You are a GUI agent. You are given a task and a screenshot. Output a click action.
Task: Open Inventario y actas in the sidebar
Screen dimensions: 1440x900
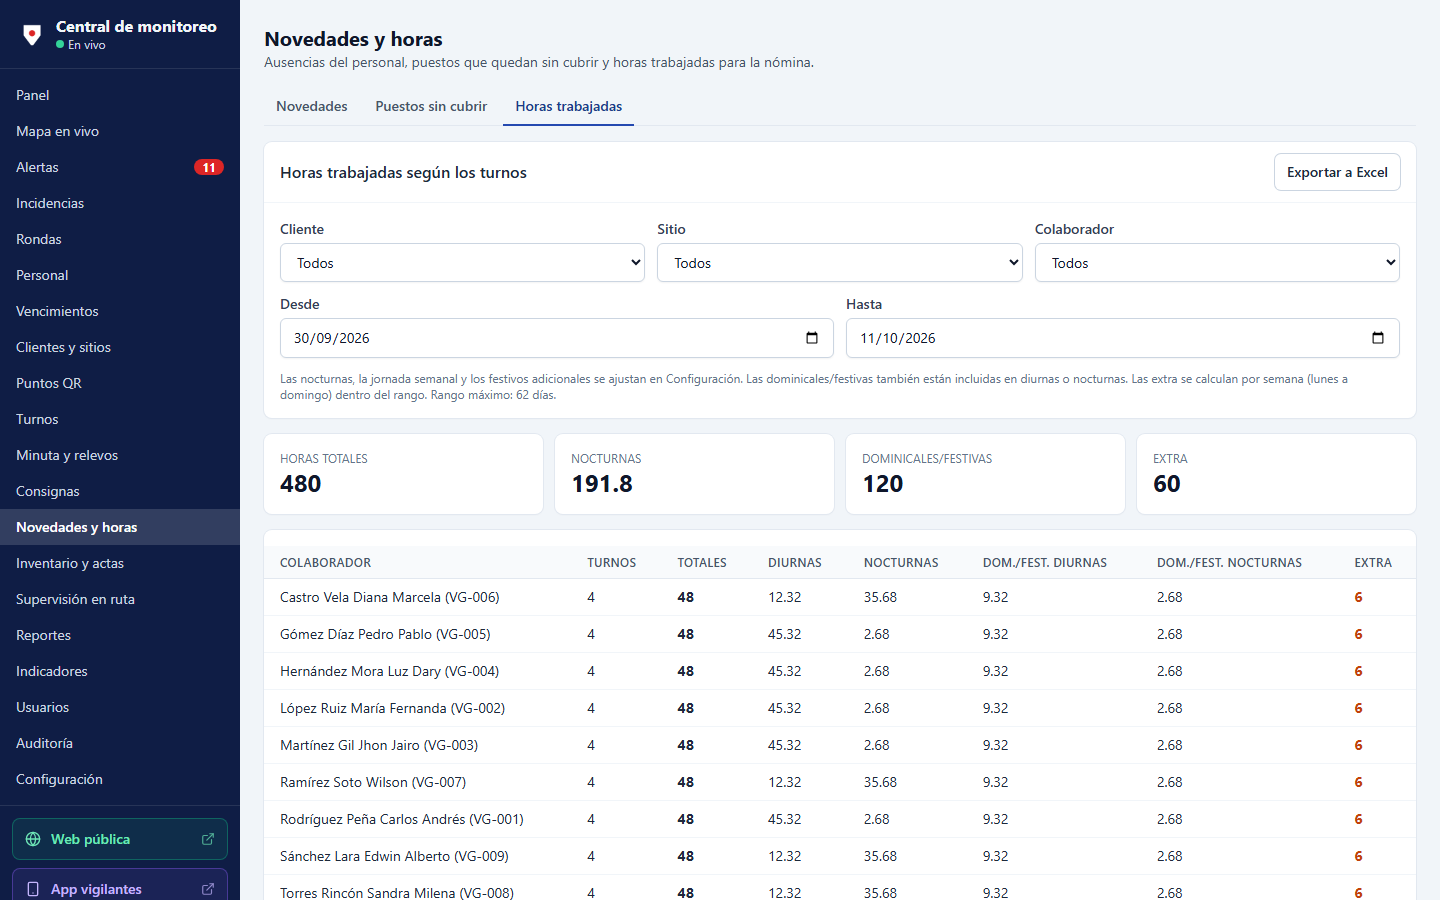120,563
